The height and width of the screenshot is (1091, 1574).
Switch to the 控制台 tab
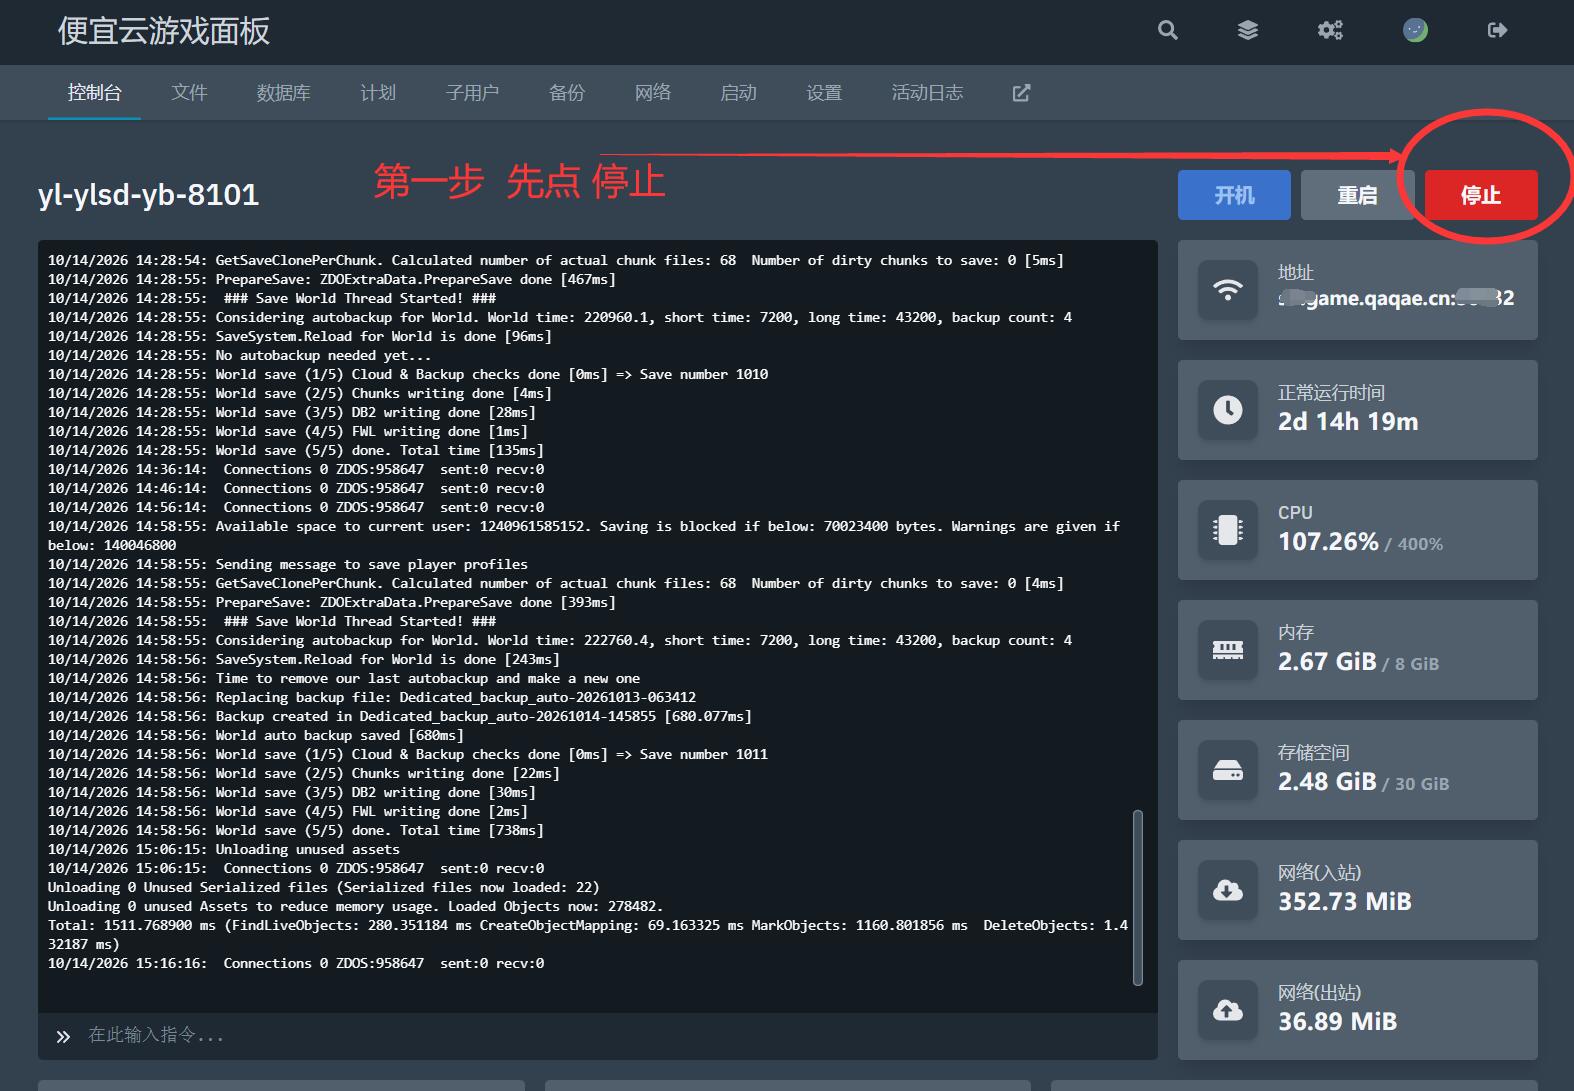[x=94, y=93]
